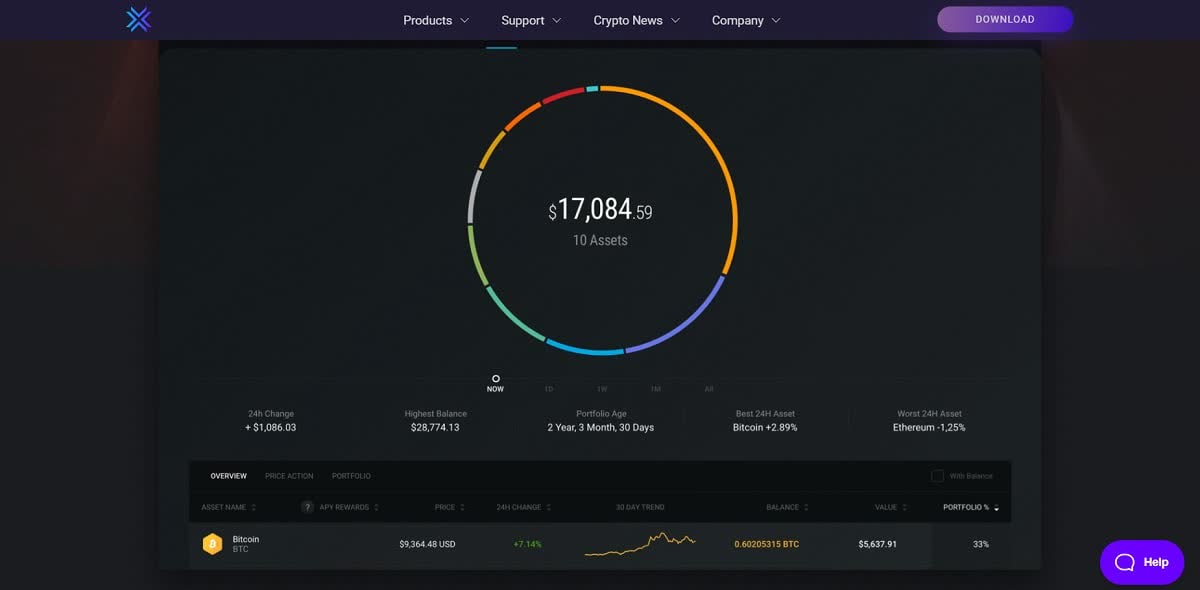This screenshot has width=1200, height=590.
Task: Click the Bitcoin 30 day trend sparkline
Action: [640, 544]
